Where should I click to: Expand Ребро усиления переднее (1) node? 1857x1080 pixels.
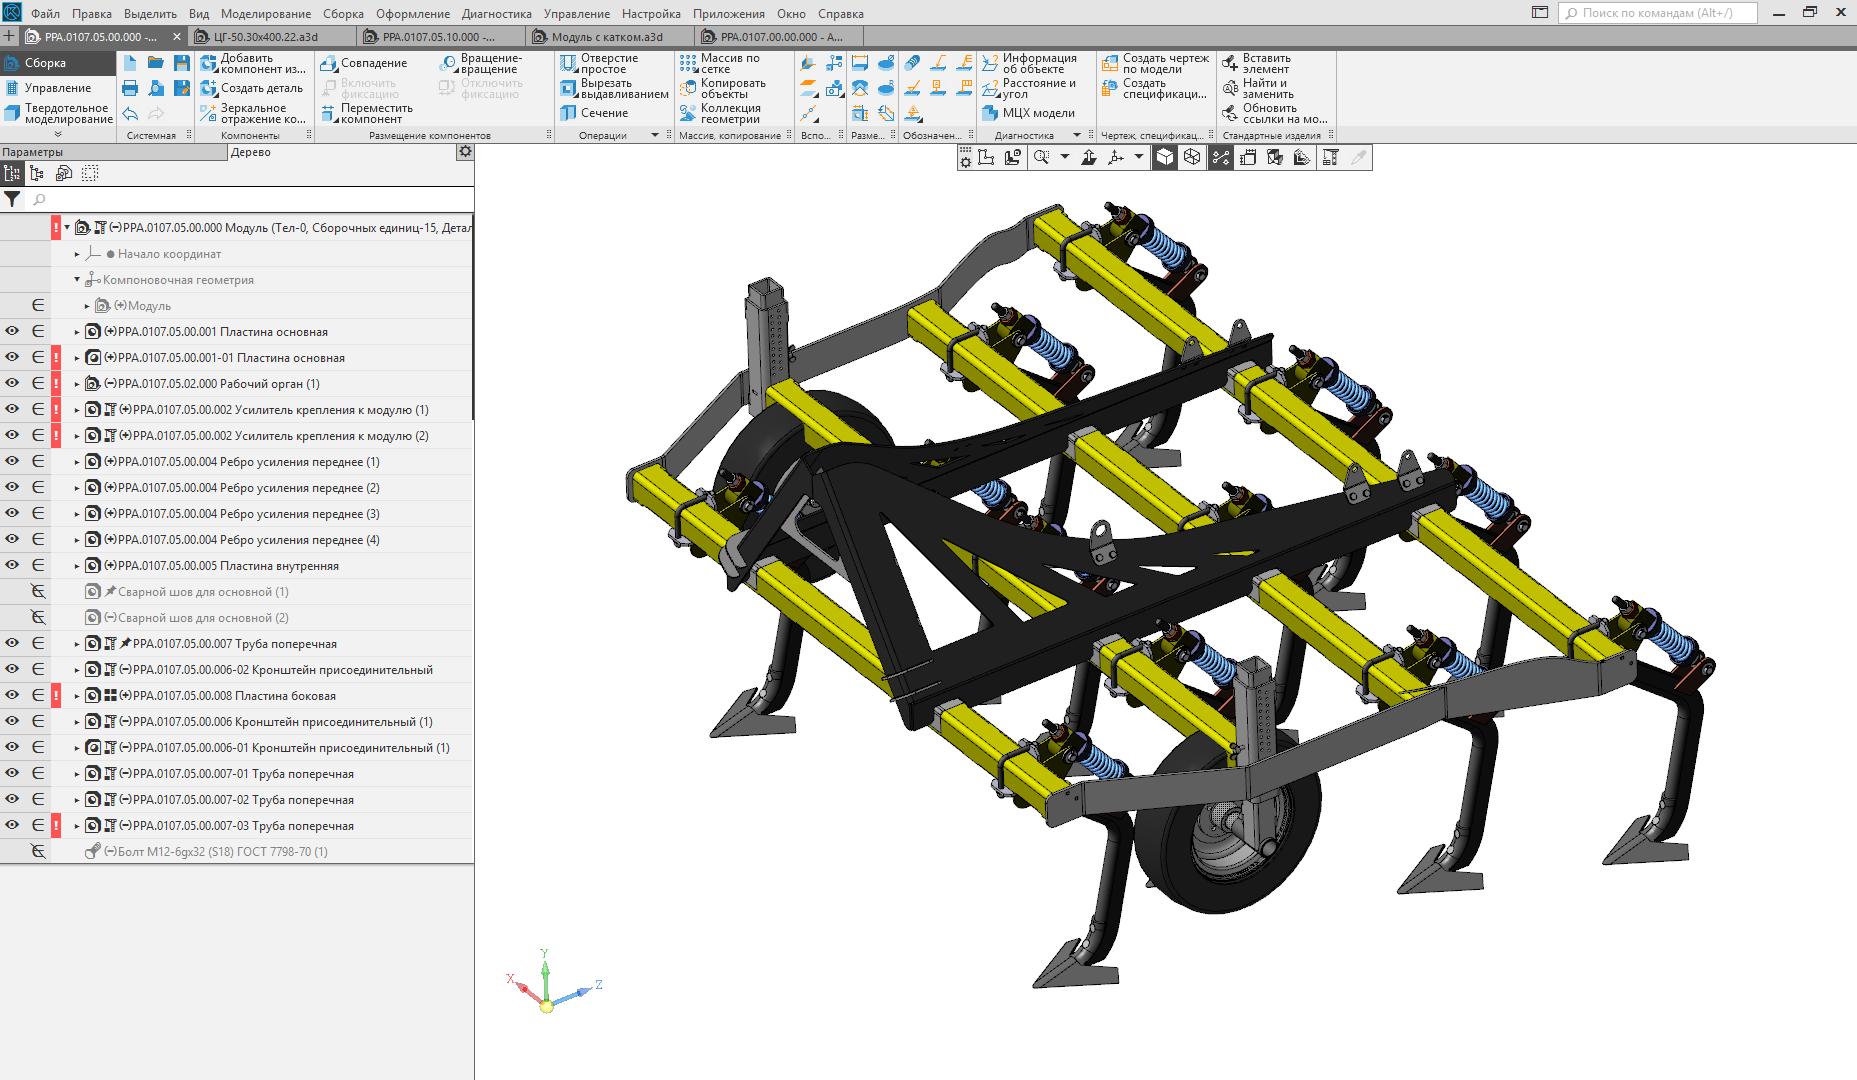(77, 462)
